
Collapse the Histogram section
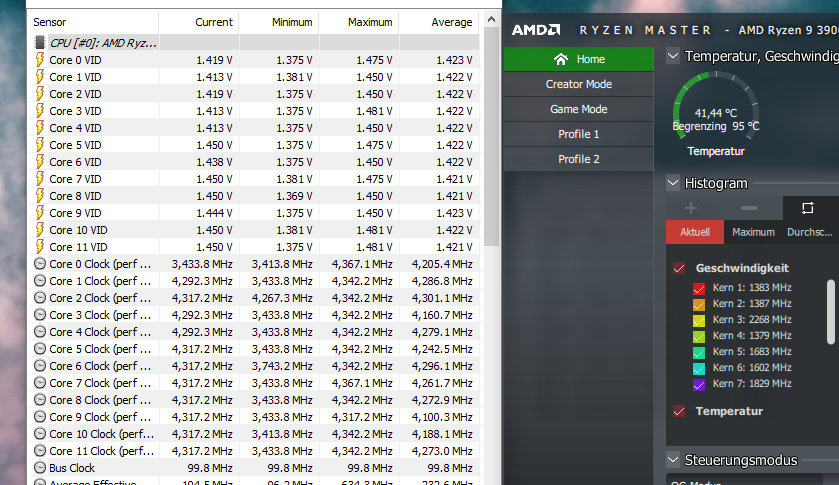(673, 183)
